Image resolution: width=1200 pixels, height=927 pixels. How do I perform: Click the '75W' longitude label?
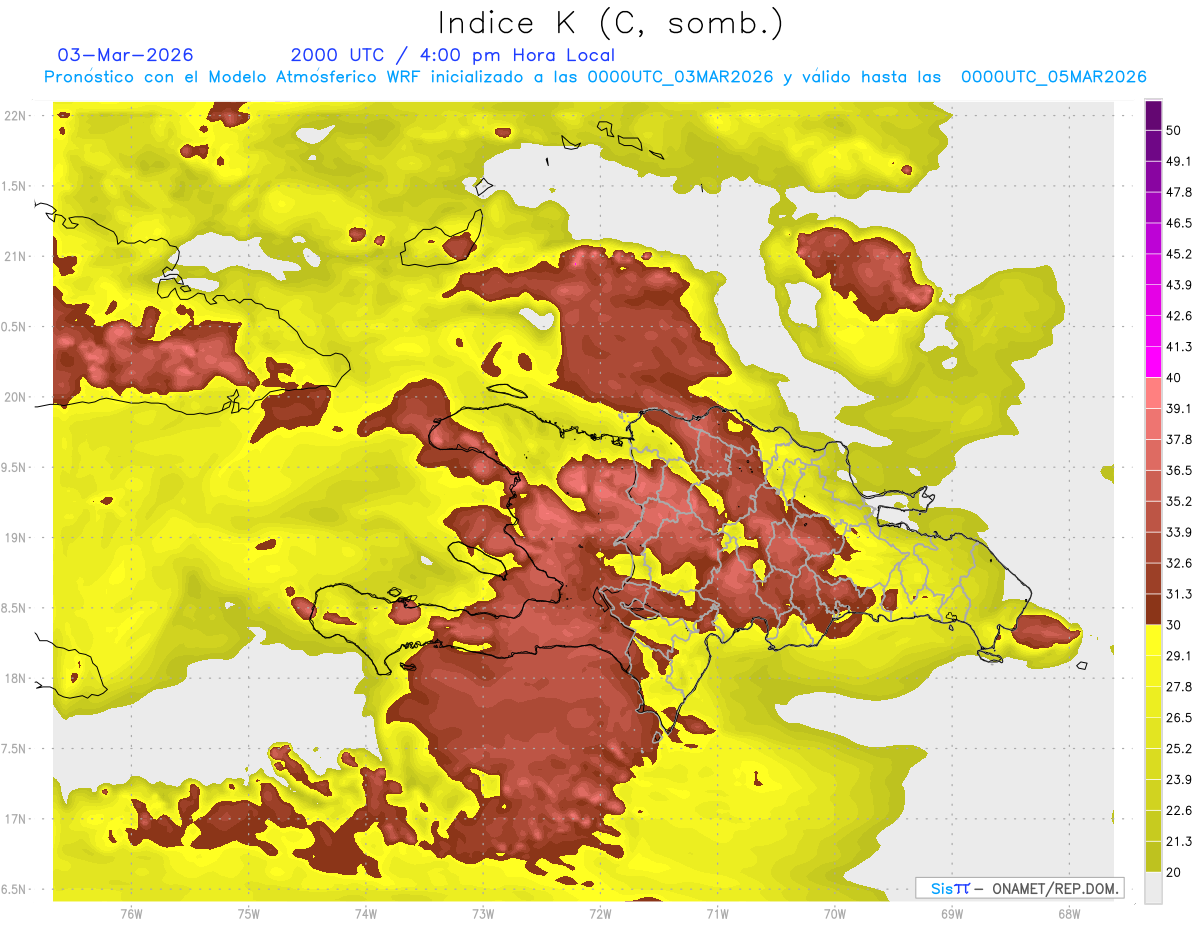249,914
